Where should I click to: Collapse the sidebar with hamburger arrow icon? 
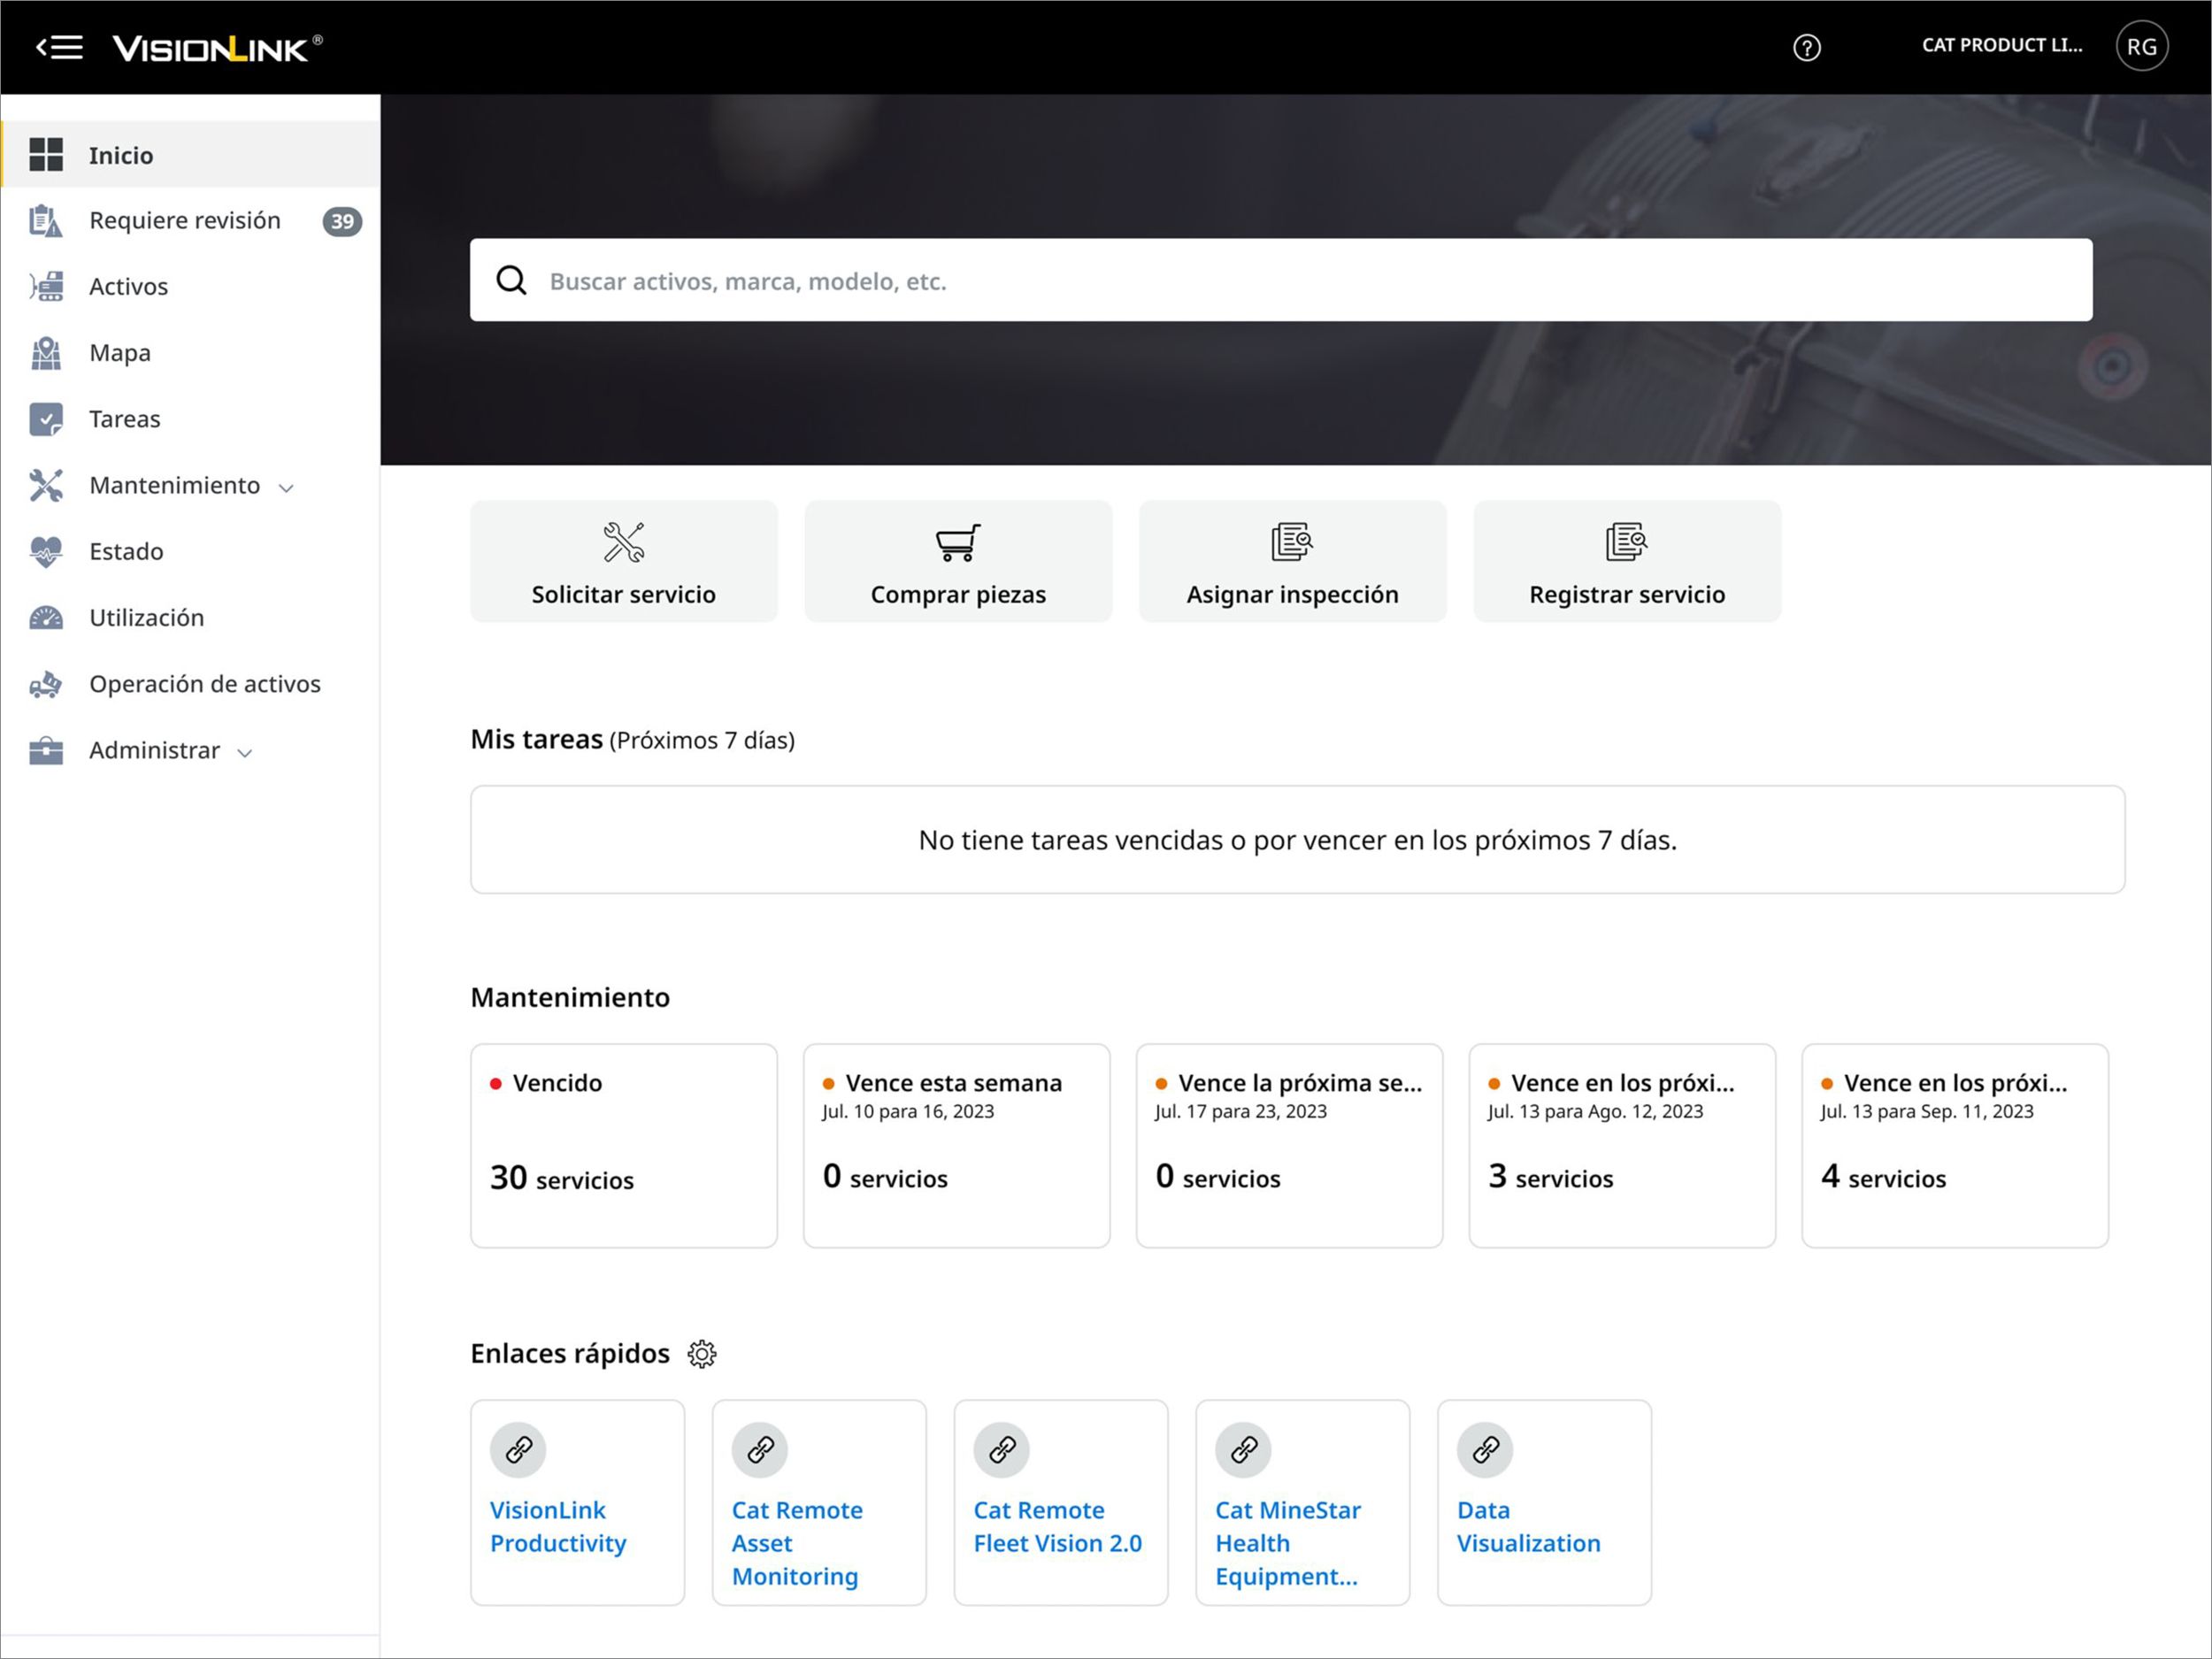pyautogui.click(x=60, y=47)
